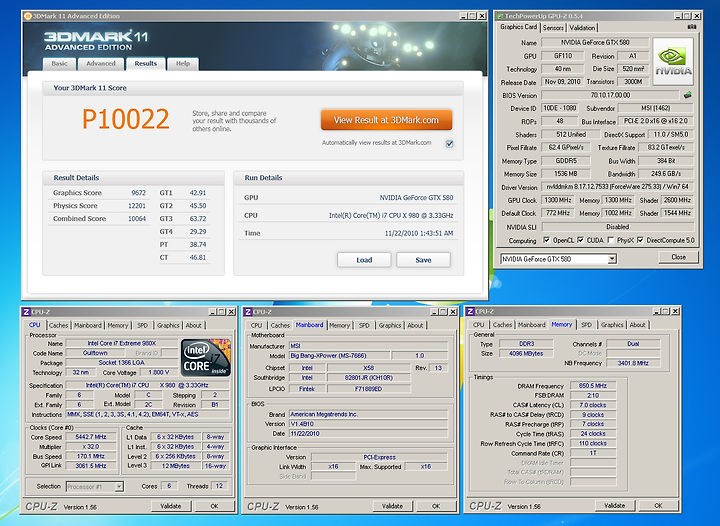Click the Physics Score value 12201
This screenshot has width=720, height=526.
[x=137, y=206]
